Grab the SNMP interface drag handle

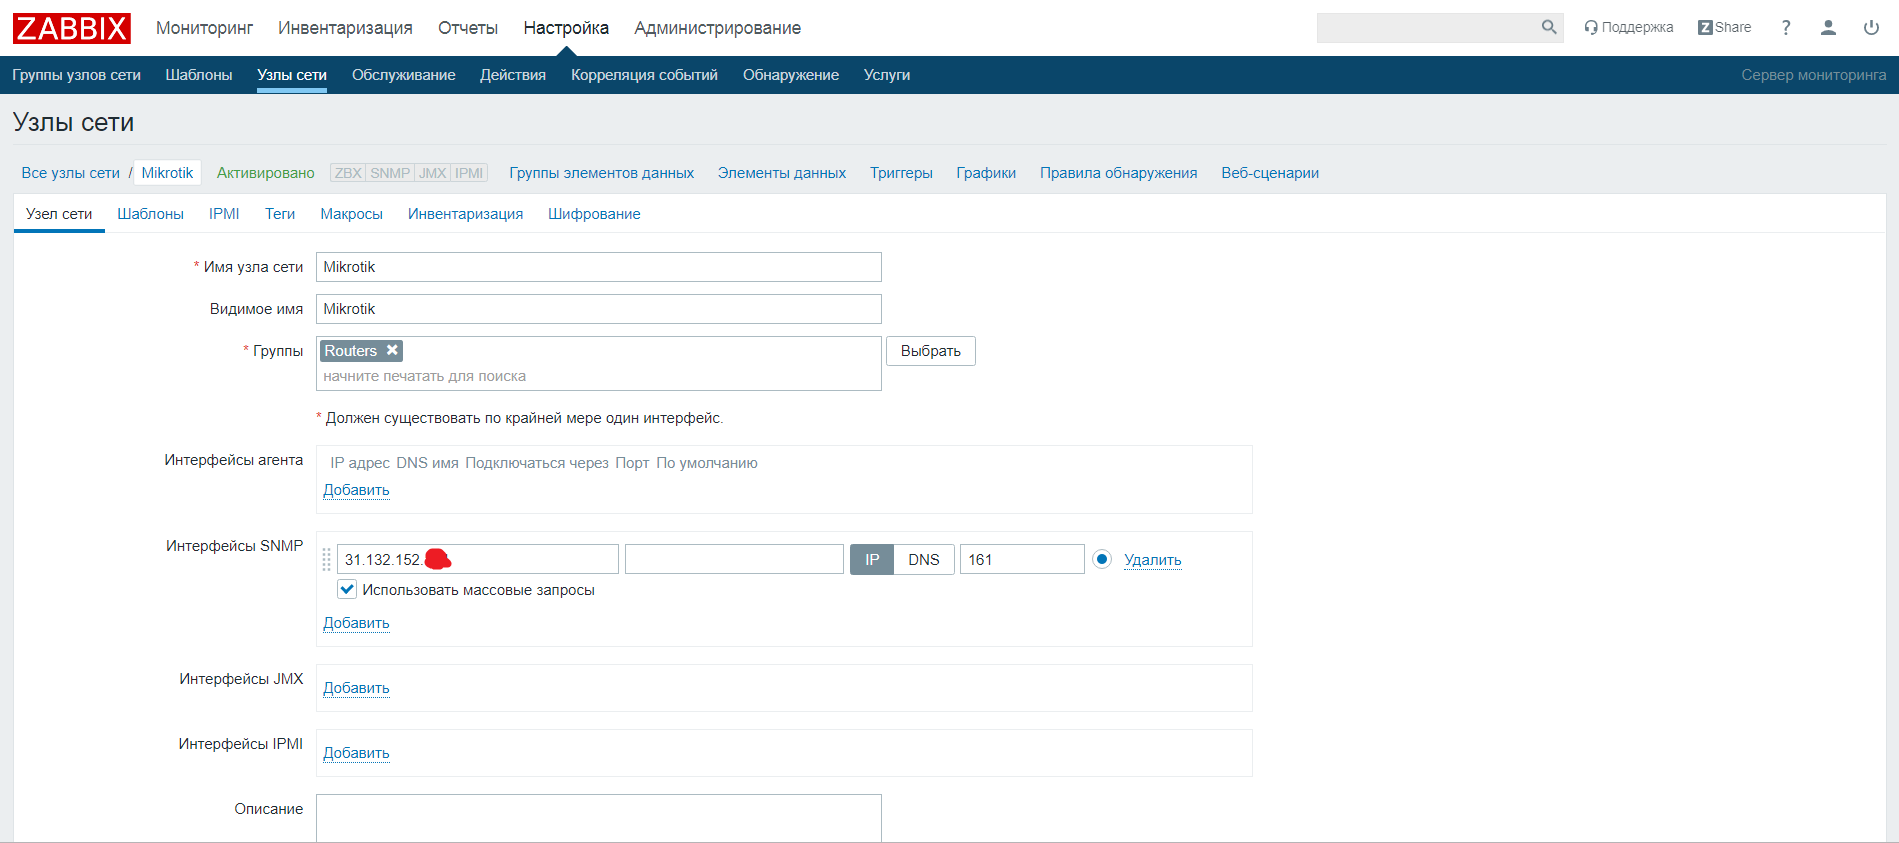point(326,559)
